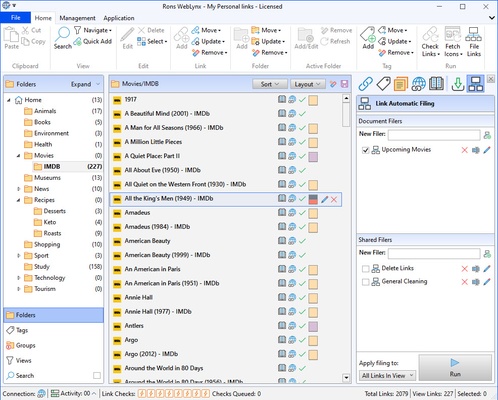Open the Navigate dropdown in ribbon
Screen dimensions: 498x400
click(93, 30)
